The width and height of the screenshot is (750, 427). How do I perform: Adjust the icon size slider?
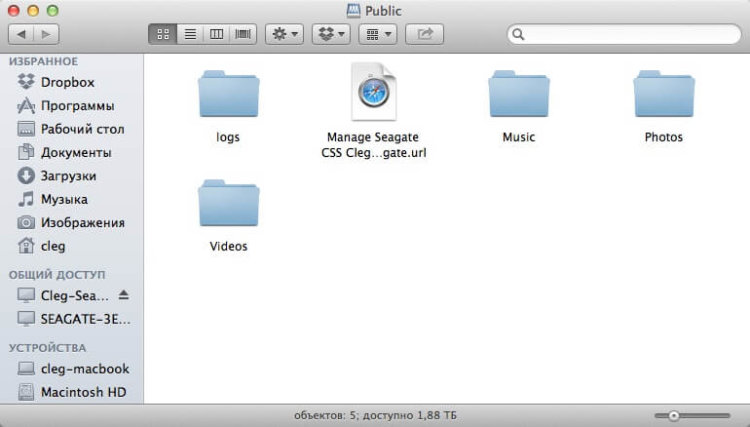pos(674,415)
